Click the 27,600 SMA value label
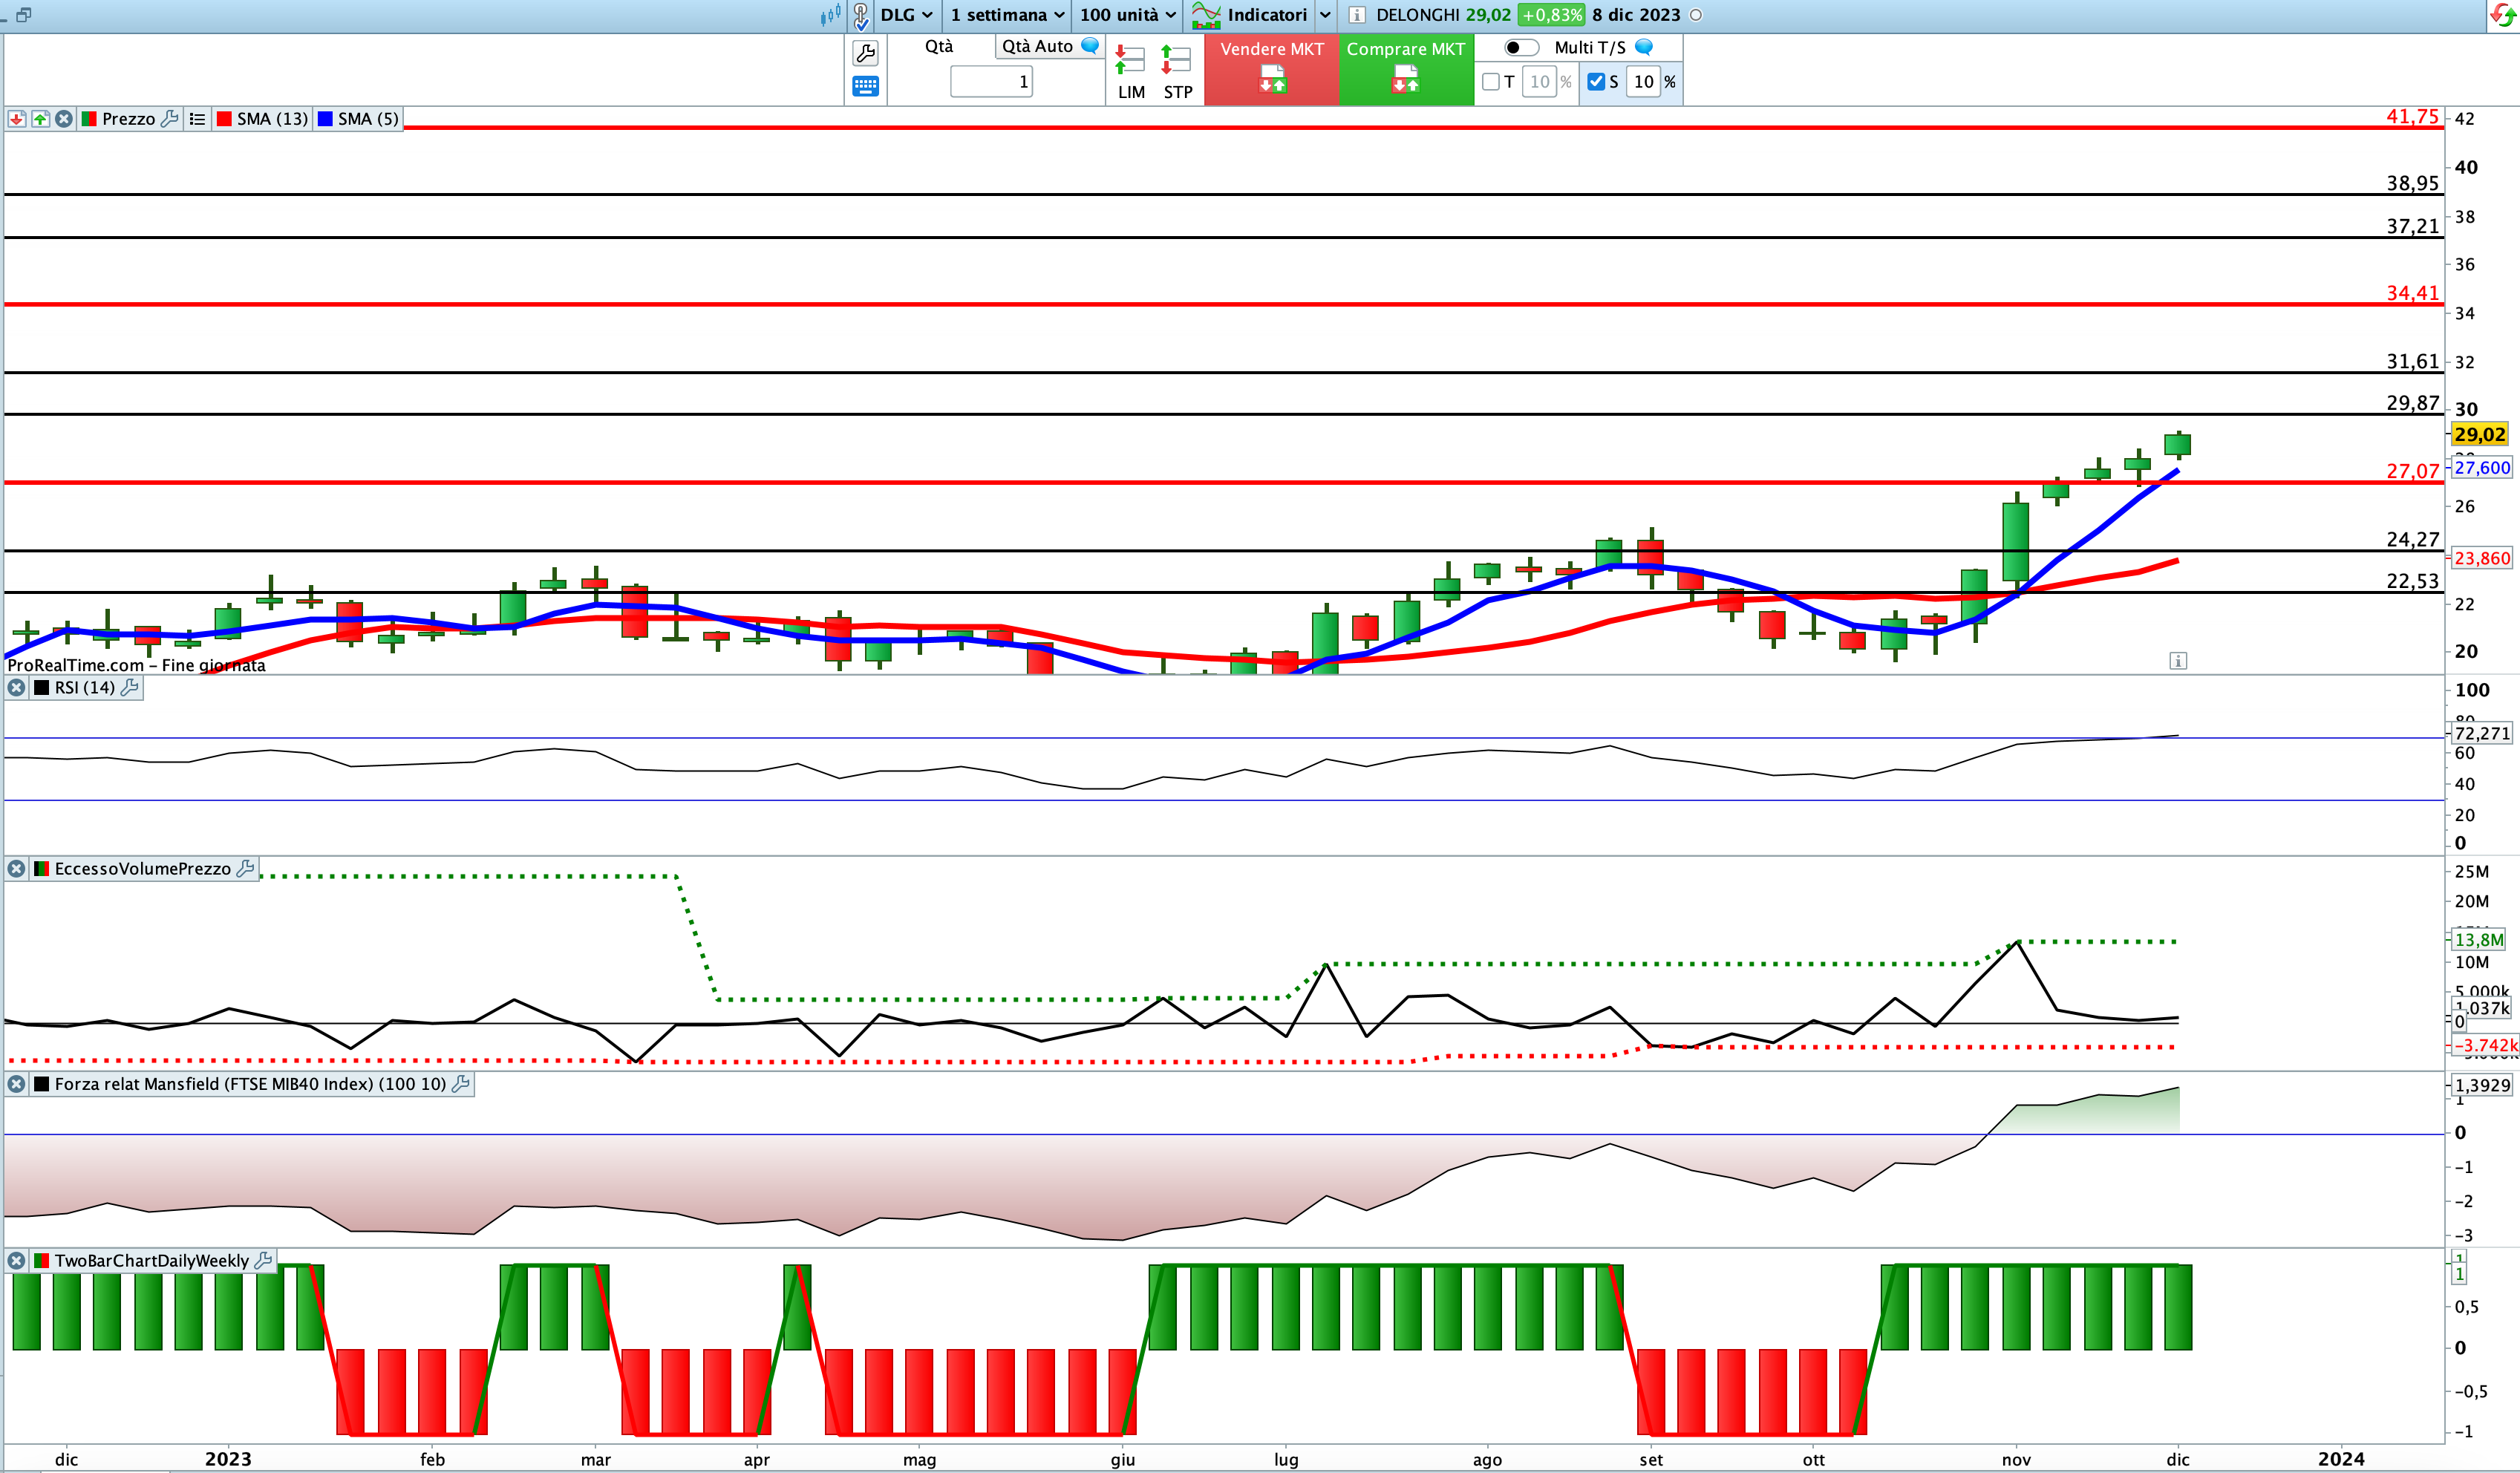 pyautogui.click(x=2482, y=468)
